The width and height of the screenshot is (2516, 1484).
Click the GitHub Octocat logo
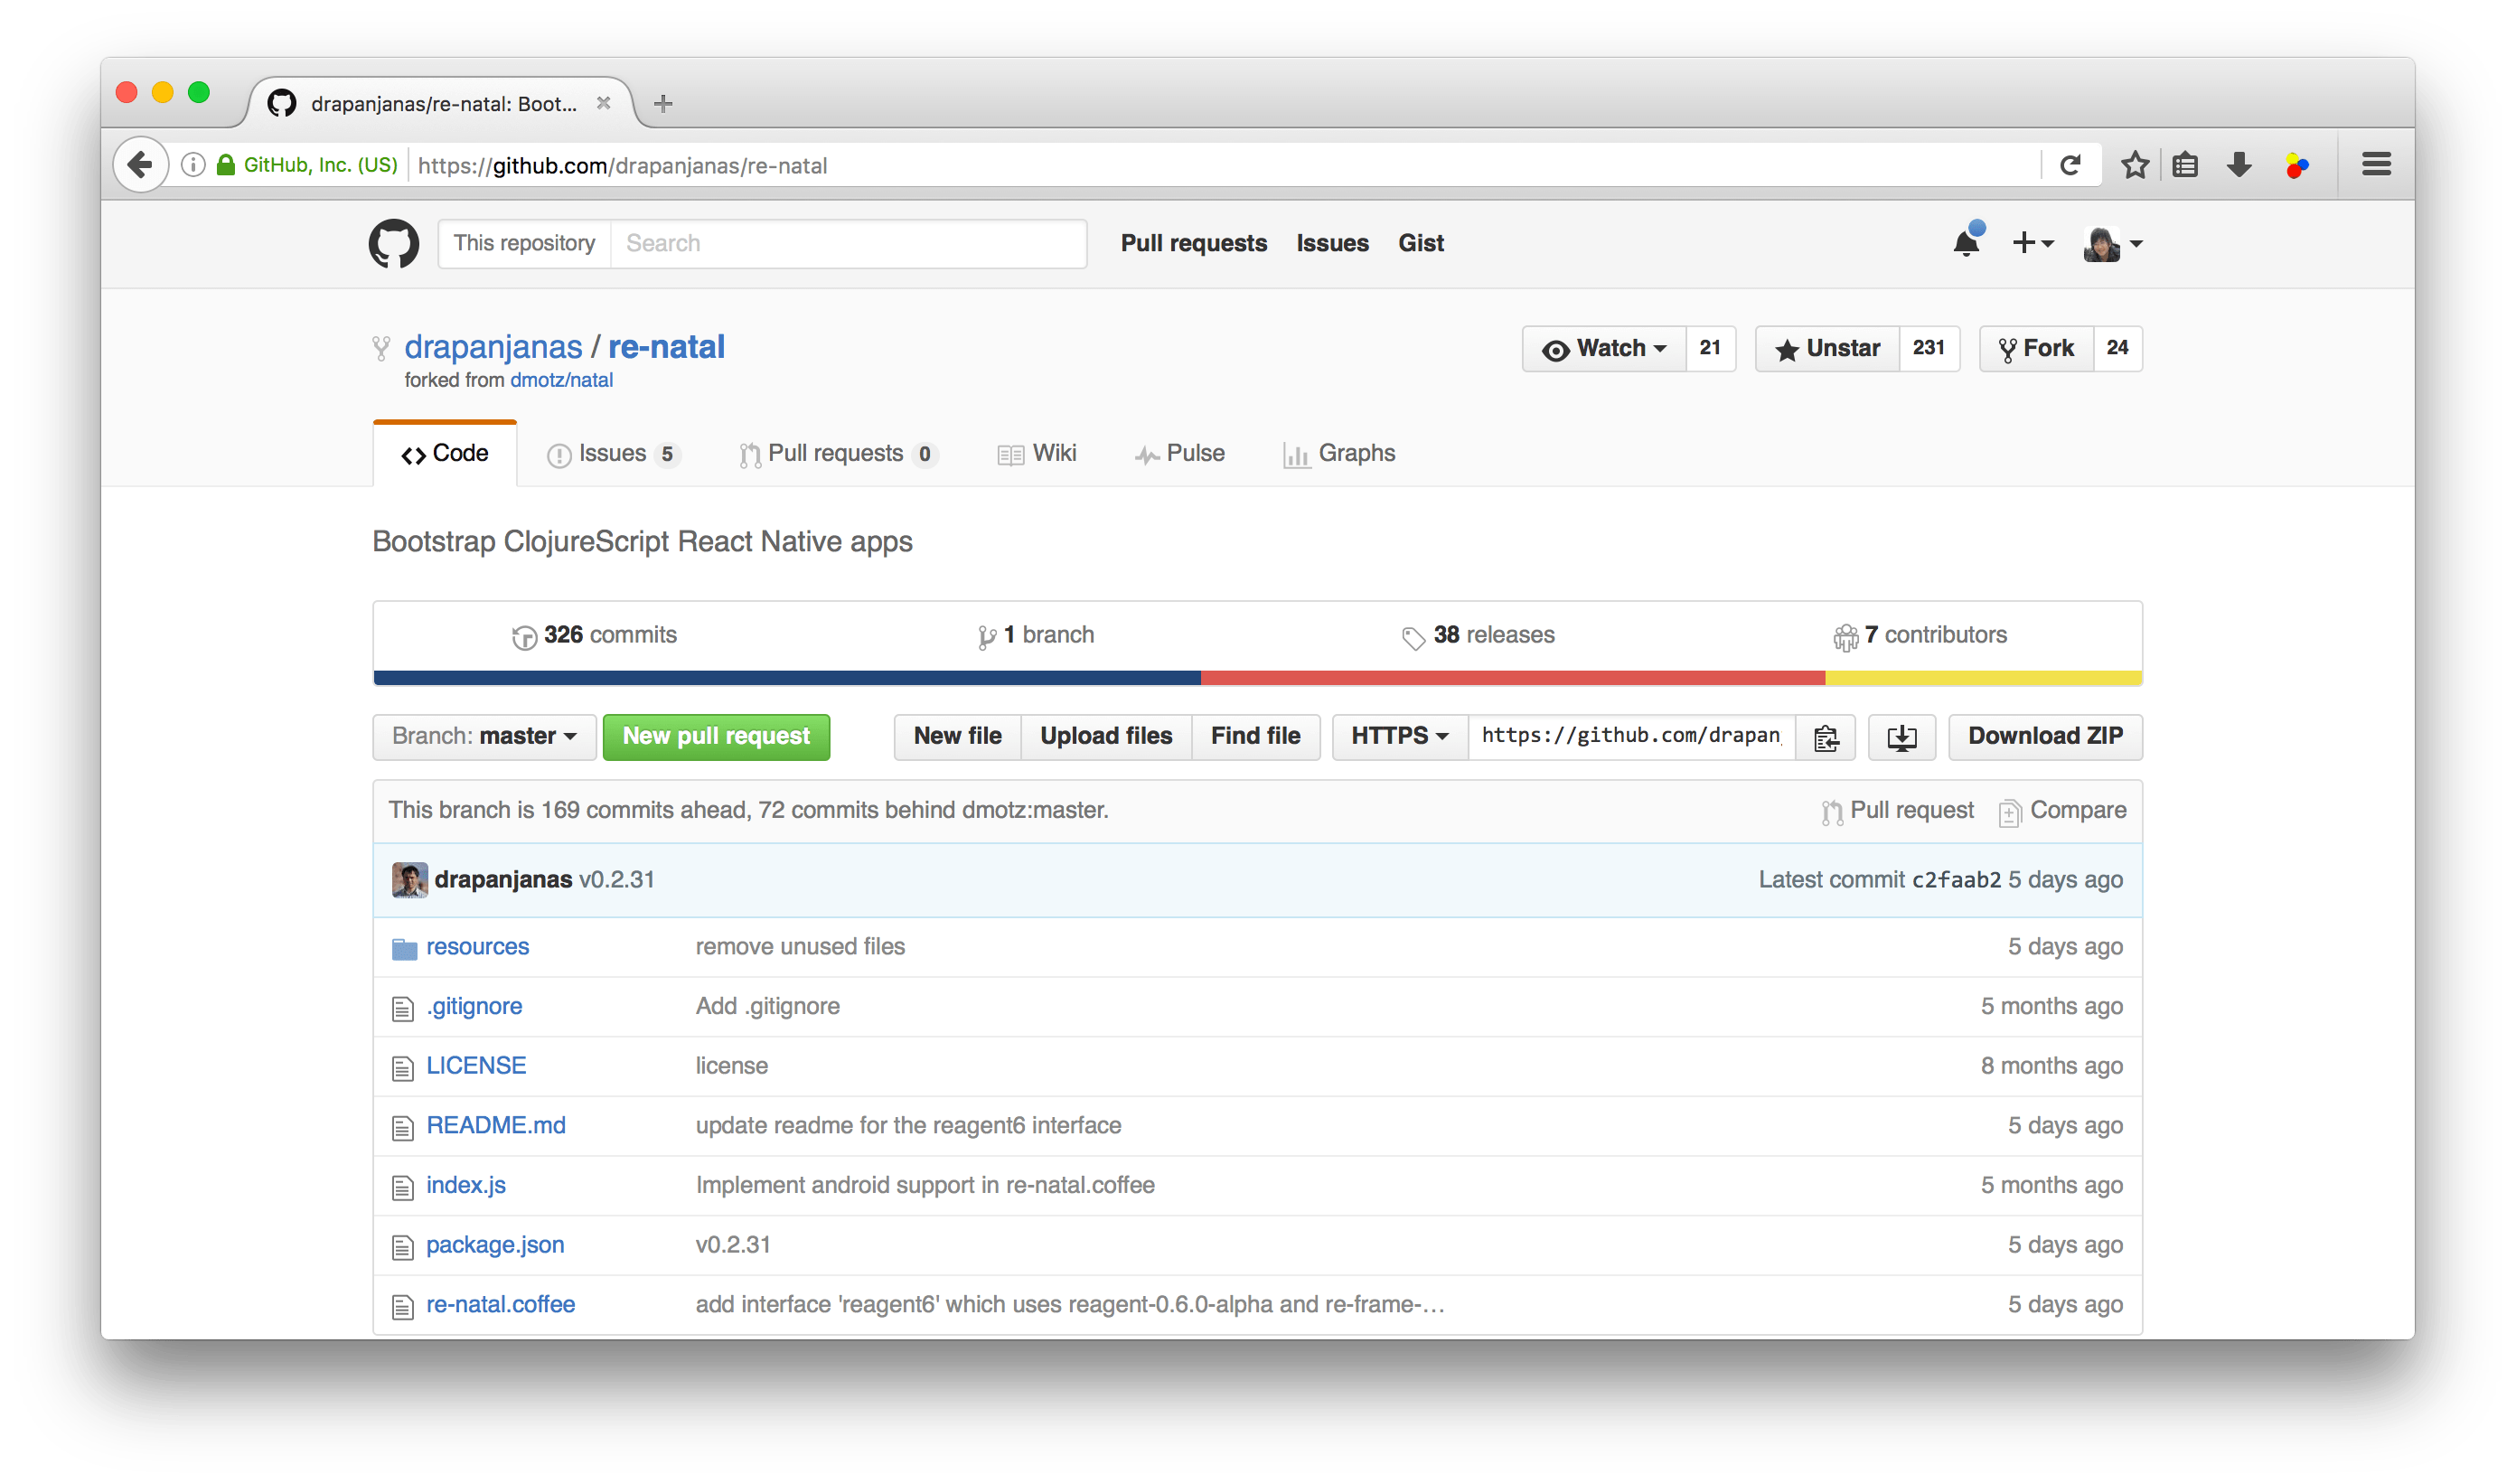[x=394, y=243]
